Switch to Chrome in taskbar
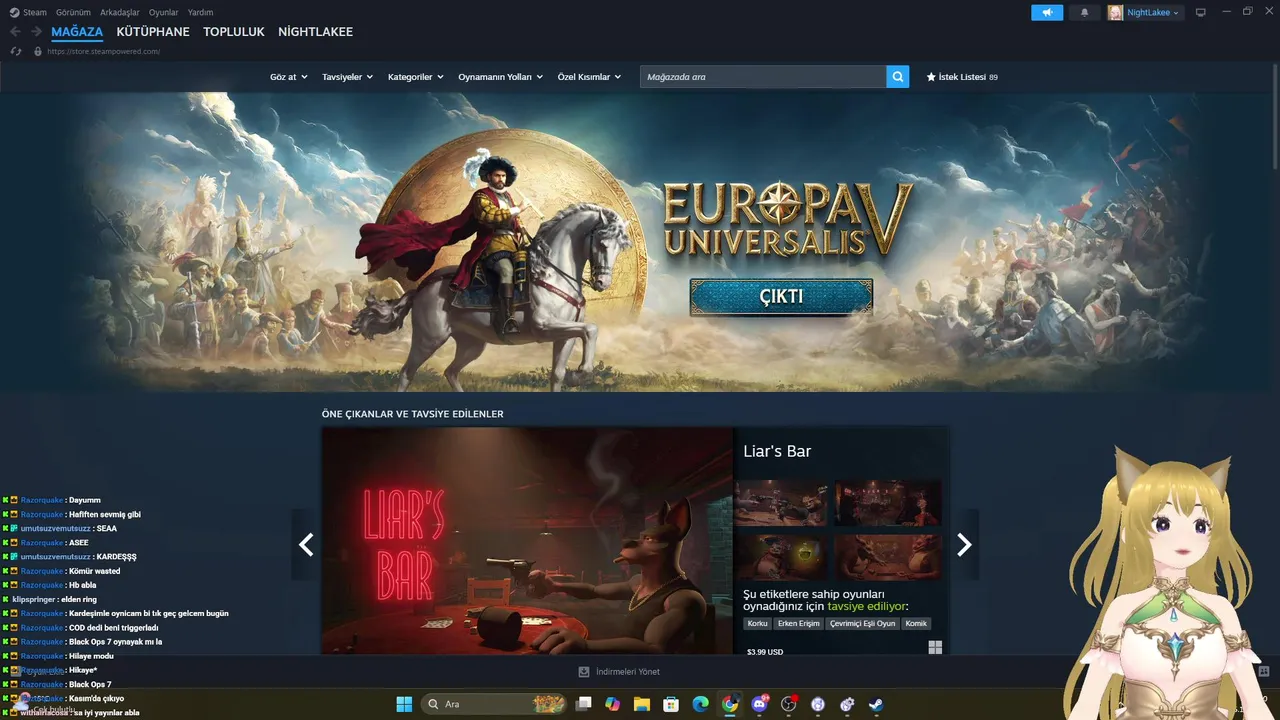 pos(730,704)
